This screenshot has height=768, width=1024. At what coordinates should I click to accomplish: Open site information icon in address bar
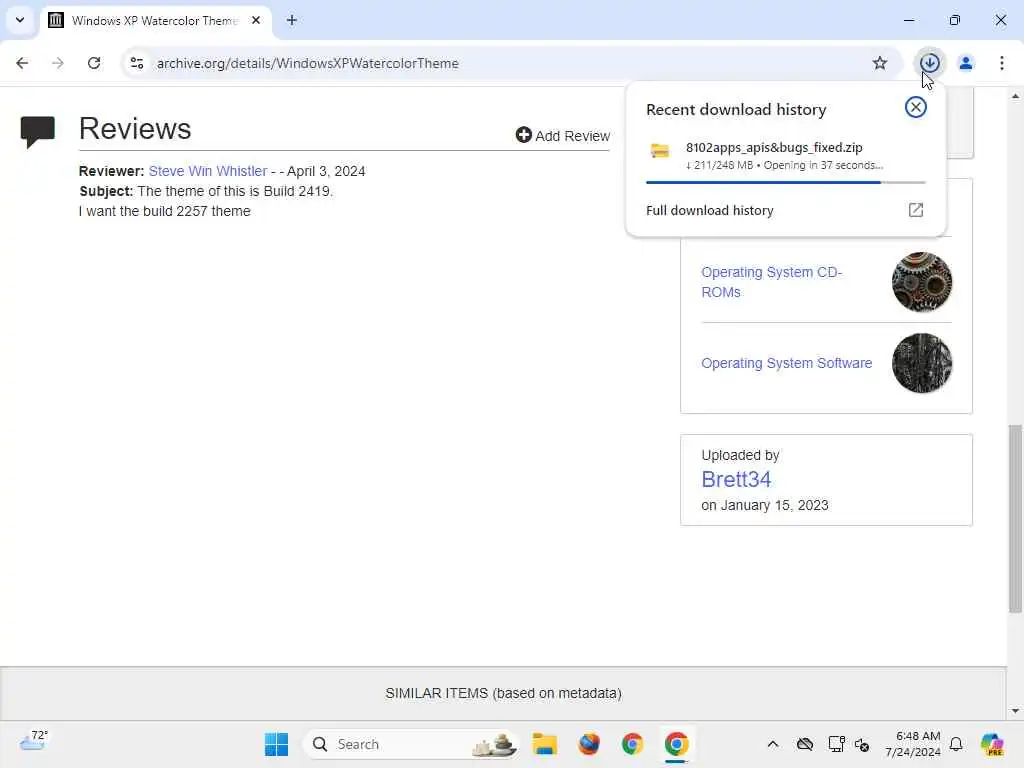(137, 63)
